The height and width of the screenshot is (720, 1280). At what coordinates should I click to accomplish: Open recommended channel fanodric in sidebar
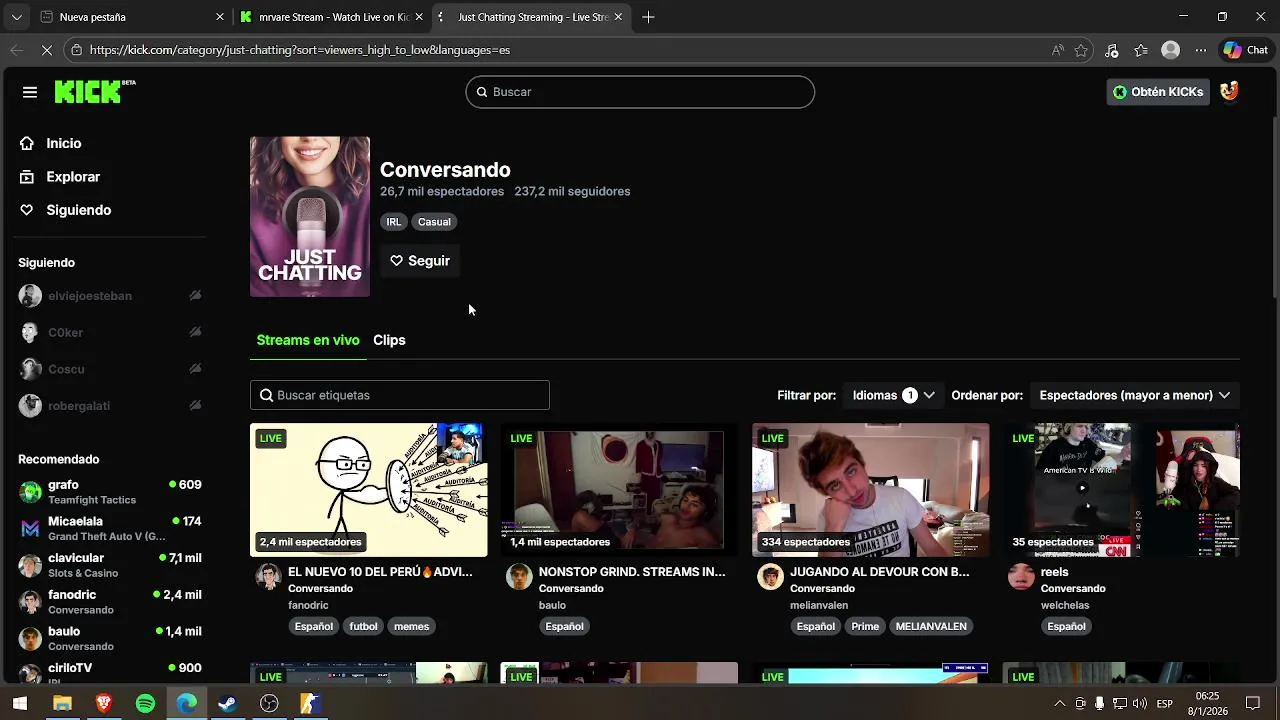[x=110, y=601]
